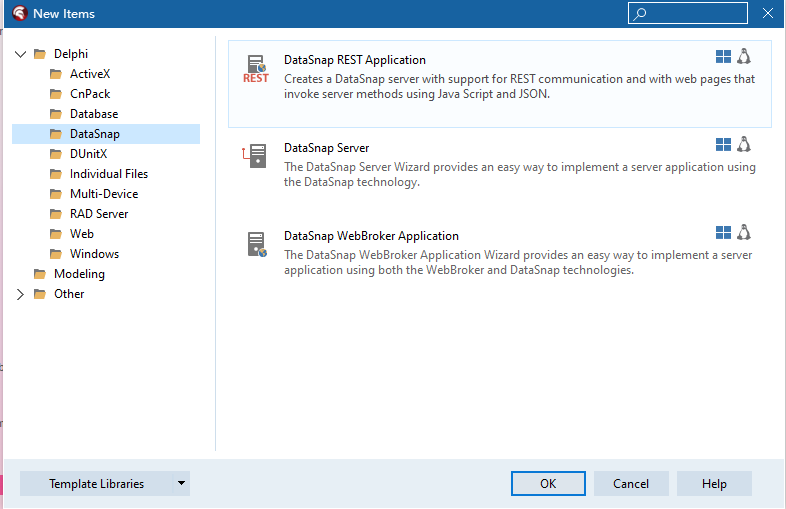
Task: Click Linux penguin icon for DataSnap WebBroker Application
Action: tap(744, 233)
